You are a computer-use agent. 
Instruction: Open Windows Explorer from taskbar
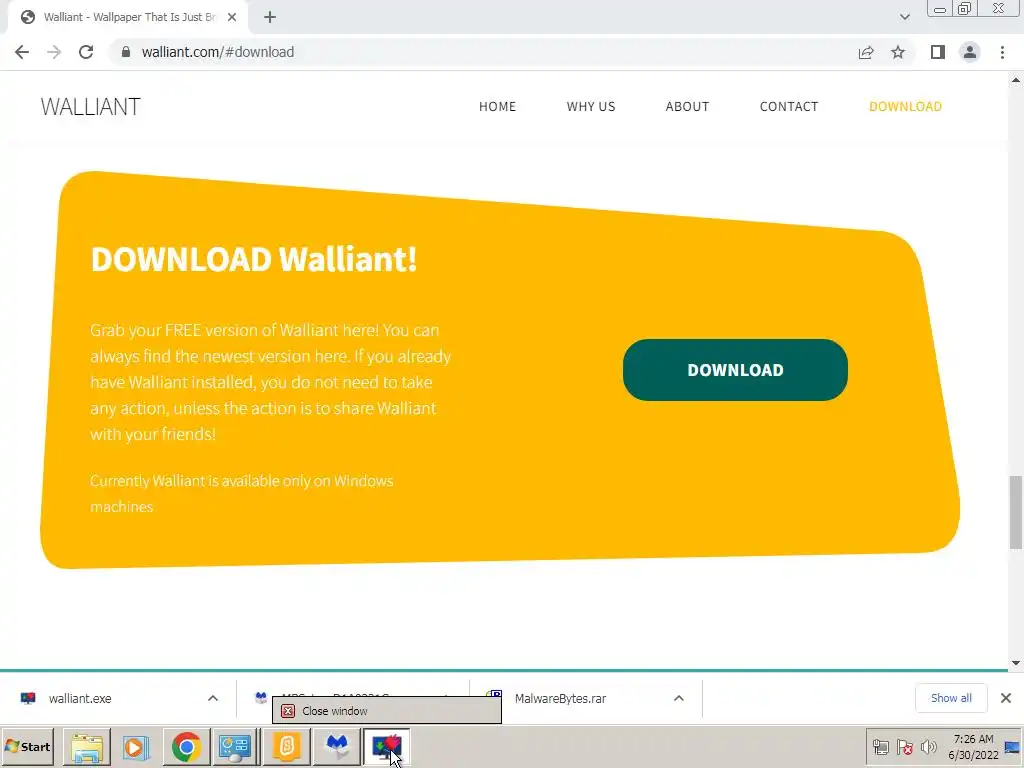pos(86,747)
